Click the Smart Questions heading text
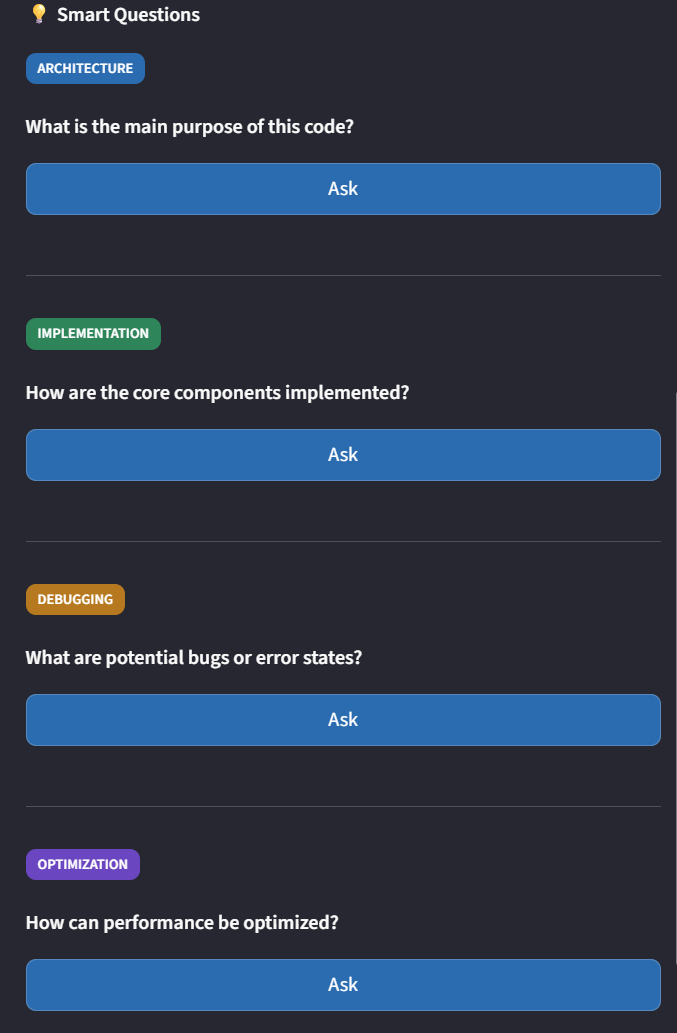677x1033 pixels. point(128,15)
